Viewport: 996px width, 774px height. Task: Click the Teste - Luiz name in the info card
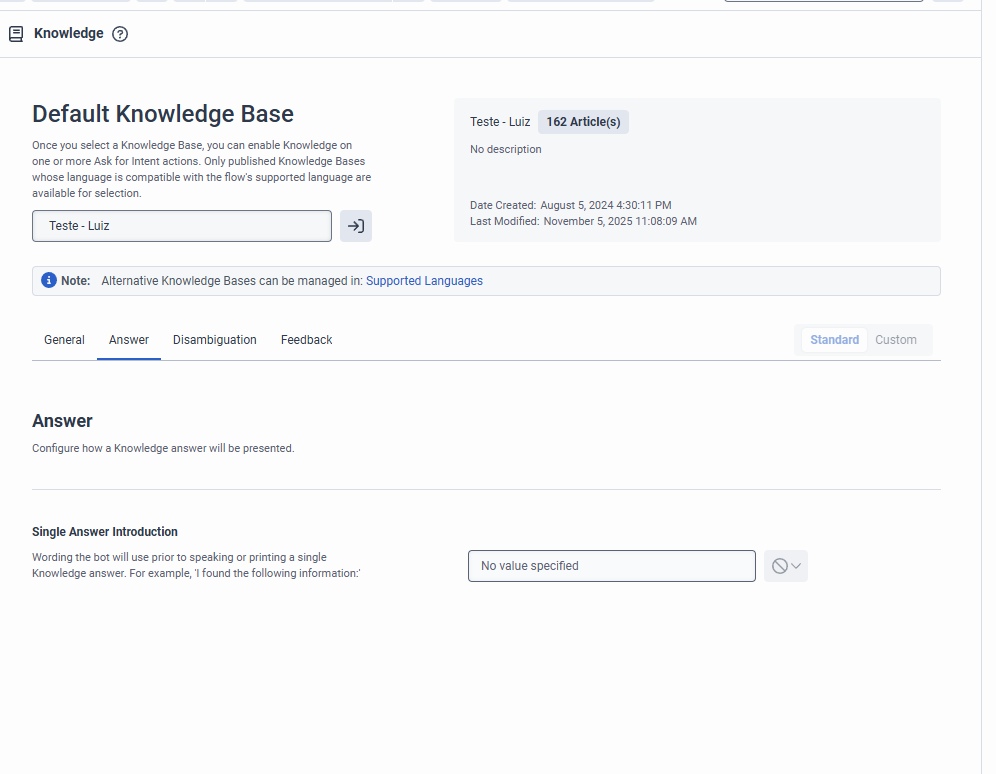click(x=500, y=122)
